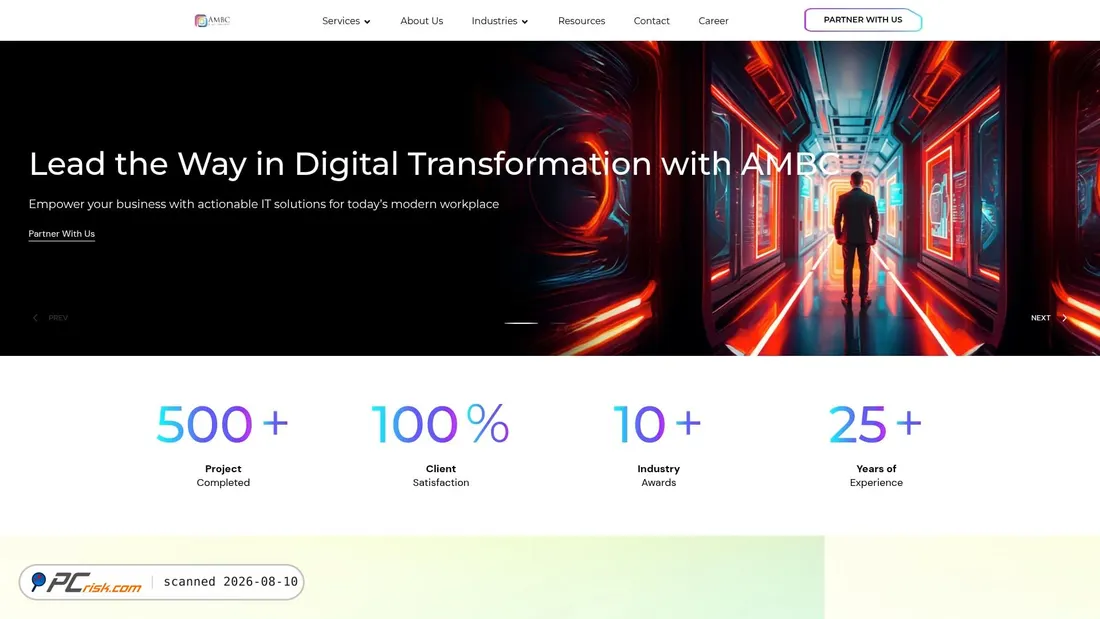Go to the Resources page
This screenshot has width=1100, height=619.
point(582,21)
